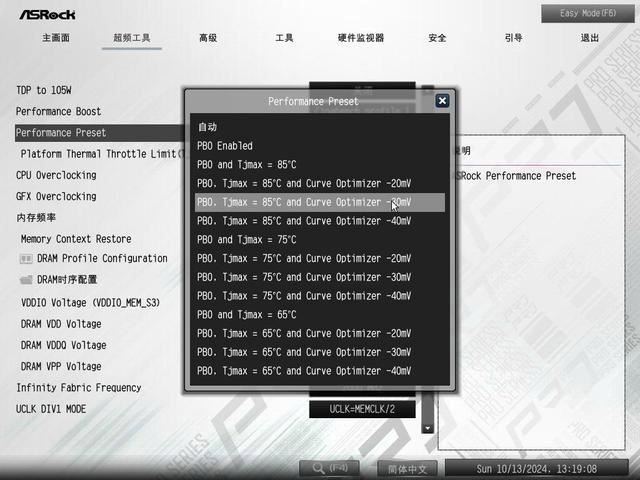Screen dimensions: 640x480
Task: Choose Tjmax 65°C Curve Optimizer -40mV
Action: [x=320, y=371]
